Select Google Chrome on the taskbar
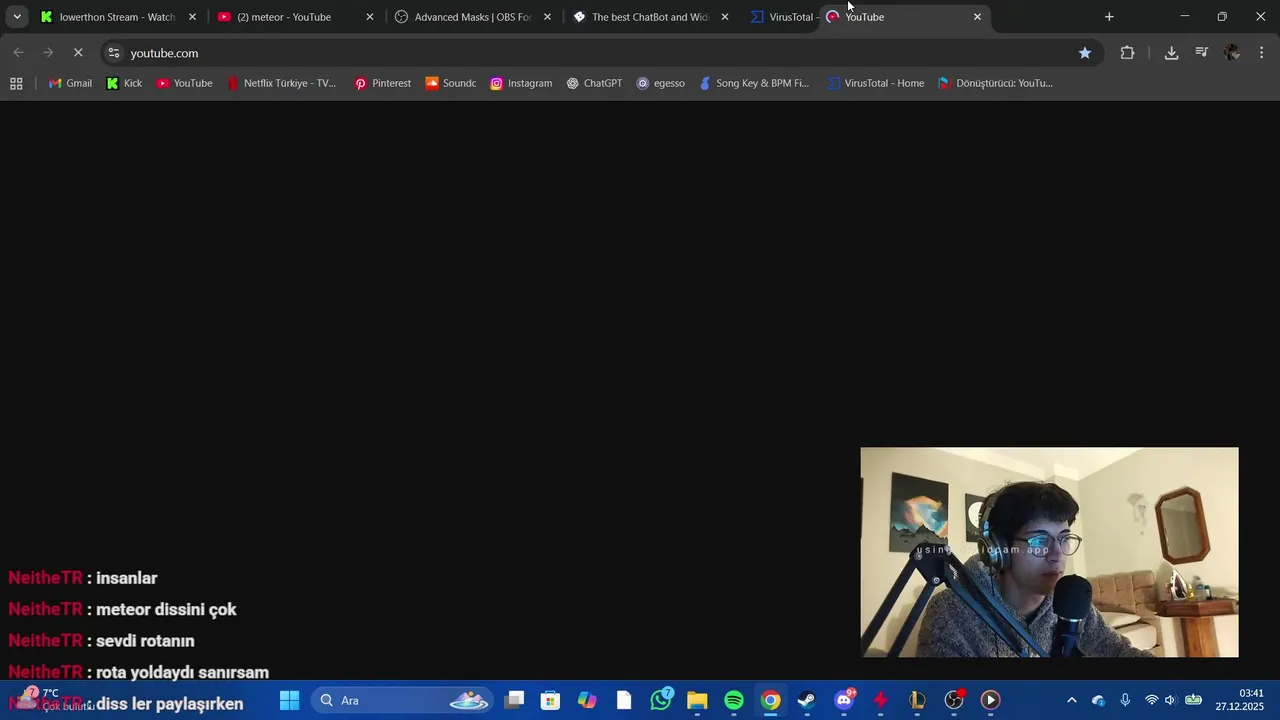The width and height of the screenshot is (1280, 720). point(770,700)
